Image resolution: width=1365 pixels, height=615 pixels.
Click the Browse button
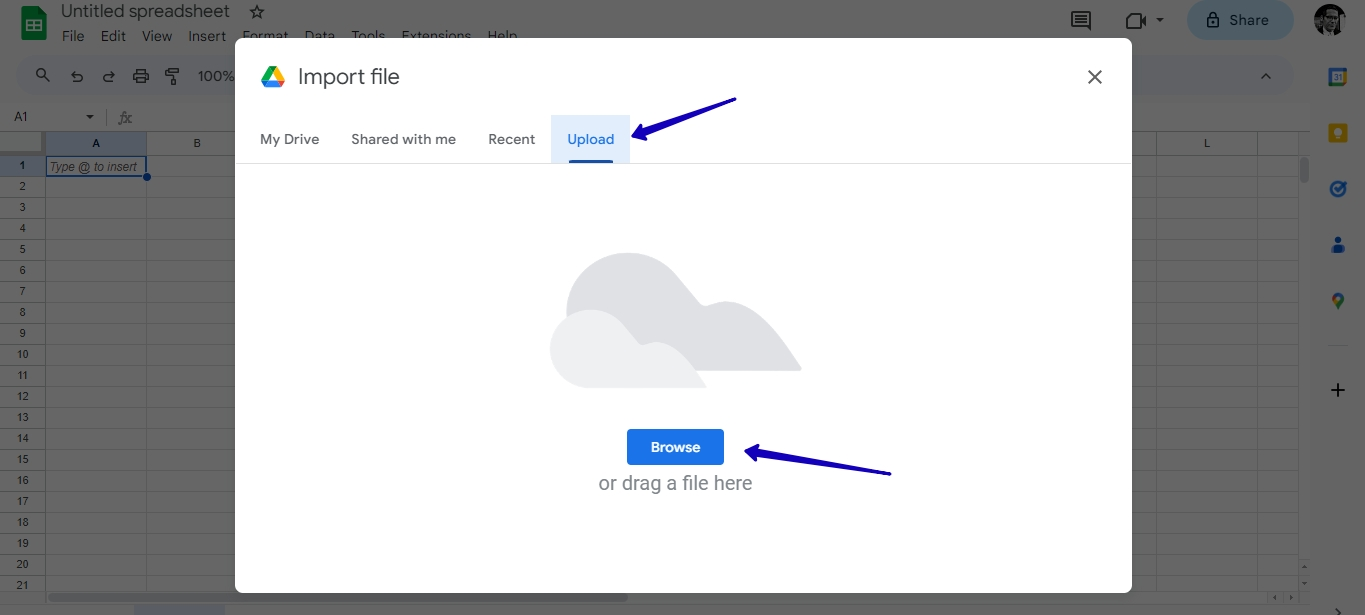pyautogui.click(x=675, y=447)
